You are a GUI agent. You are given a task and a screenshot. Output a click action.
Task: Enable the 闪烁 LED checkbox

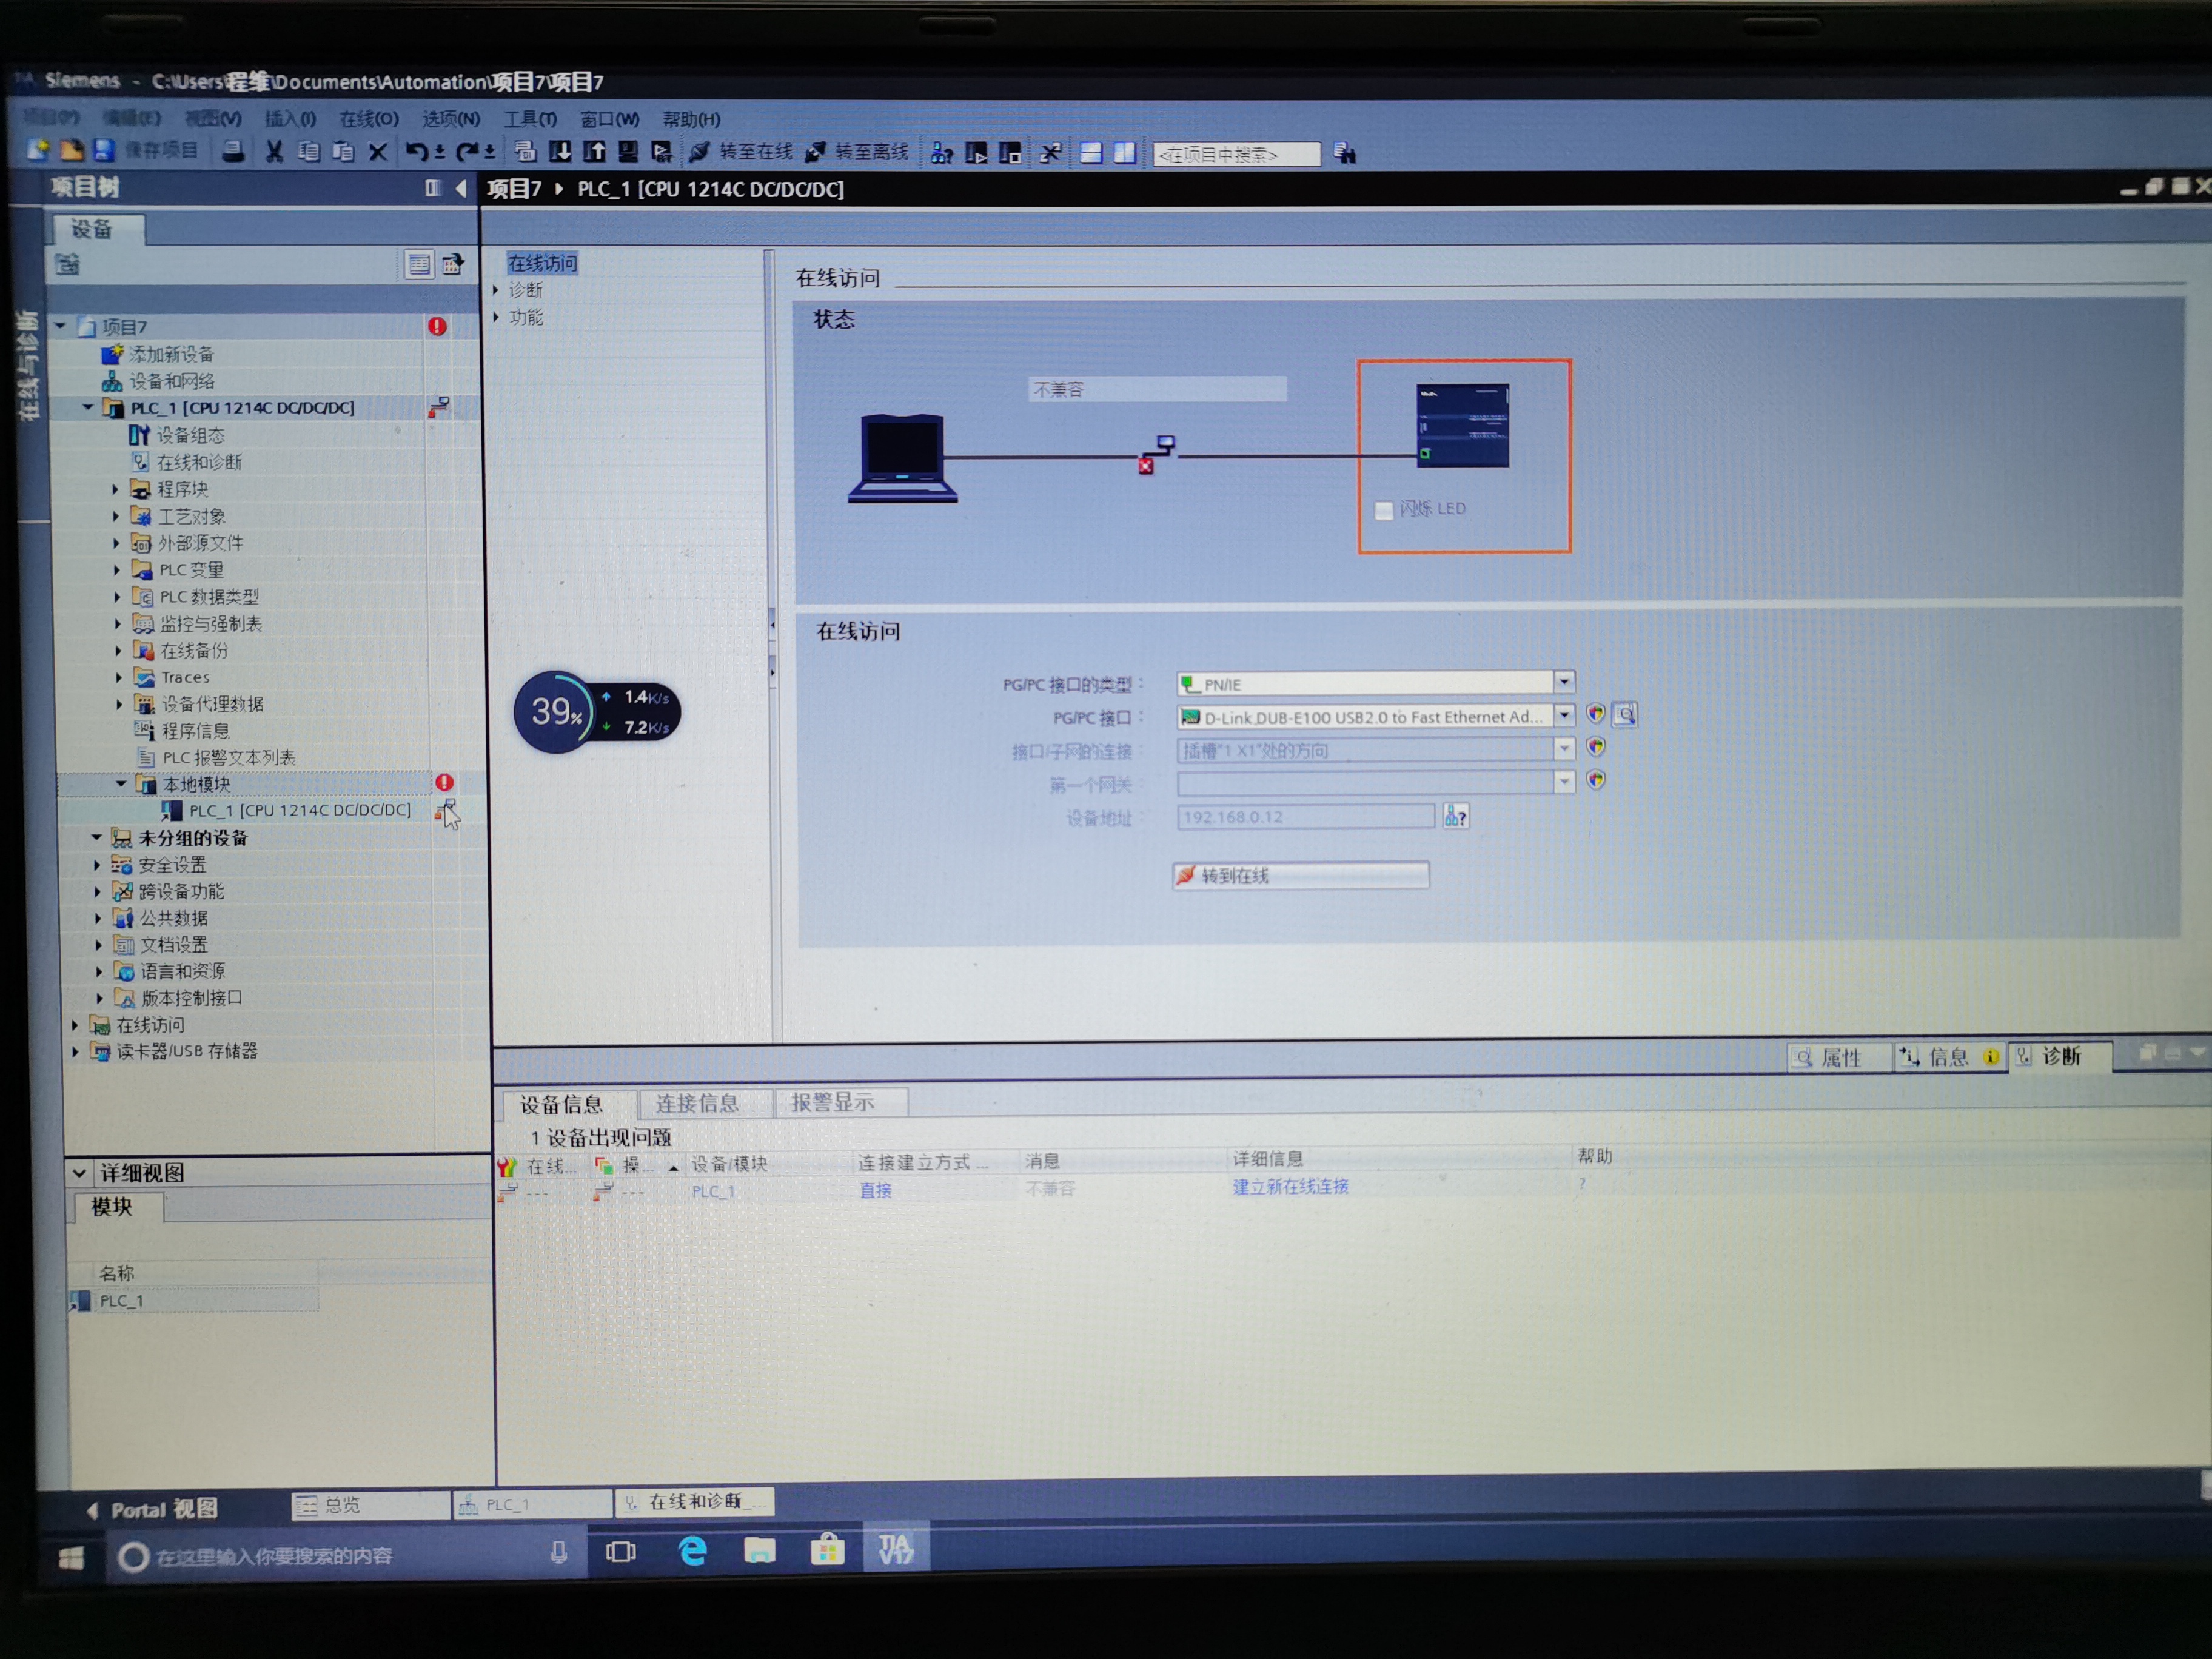click(1384, 510)
